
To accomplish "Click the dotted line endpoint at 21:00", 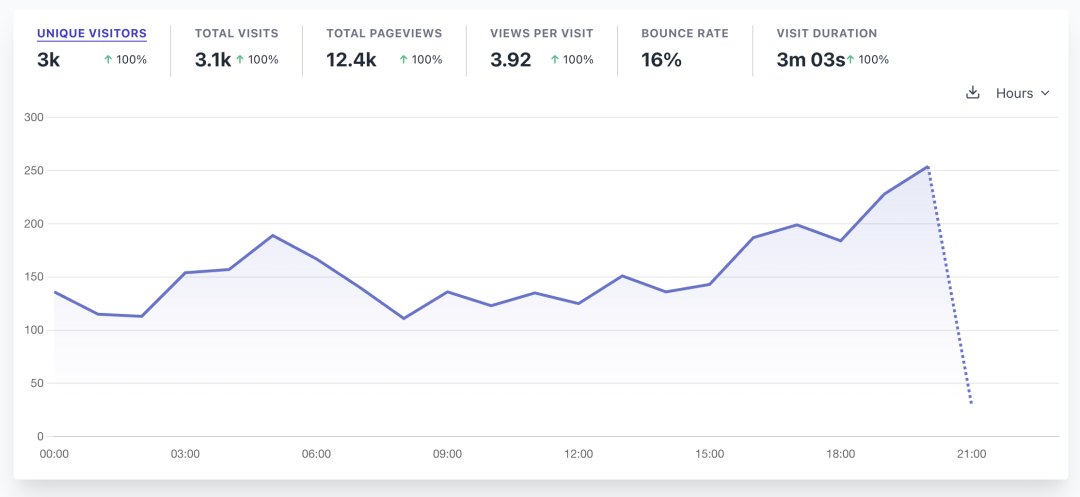I will (x=971, y=403).
